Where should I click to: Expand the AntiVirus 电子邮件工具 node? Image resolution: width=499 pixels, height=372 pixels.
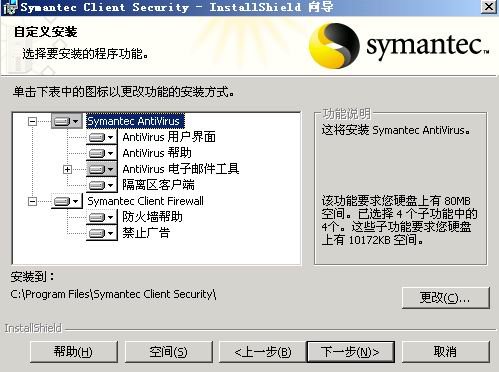click(x=67, y=169)
